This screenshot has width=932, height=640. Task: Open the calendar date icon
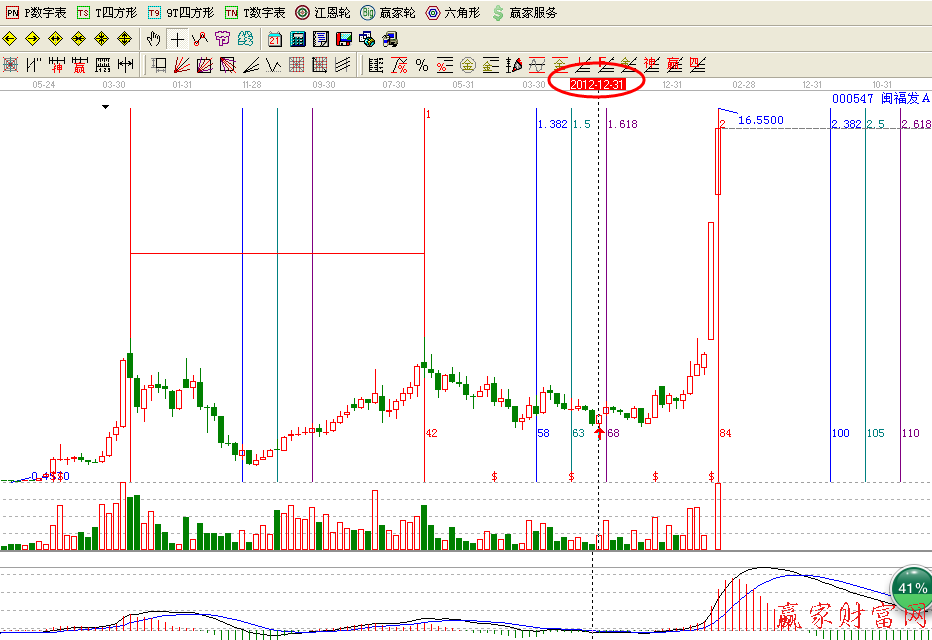tap(274, 39)
